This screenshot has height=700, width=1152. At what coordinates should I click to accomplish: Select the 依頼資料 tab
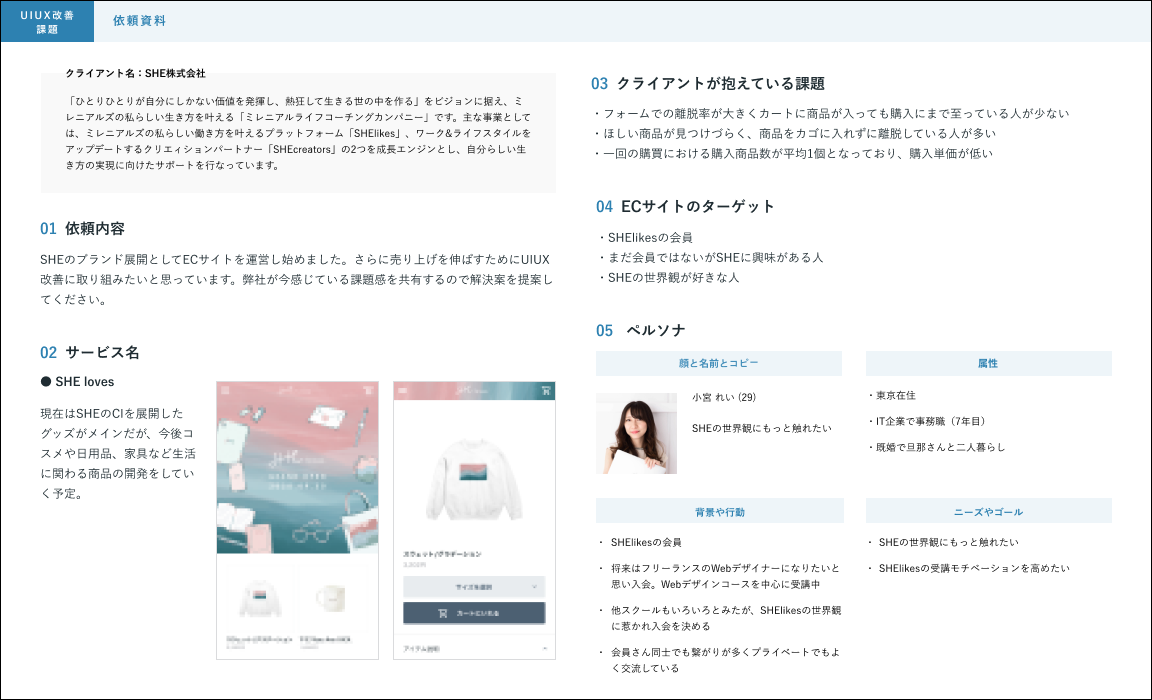click(x=139, y=21)
